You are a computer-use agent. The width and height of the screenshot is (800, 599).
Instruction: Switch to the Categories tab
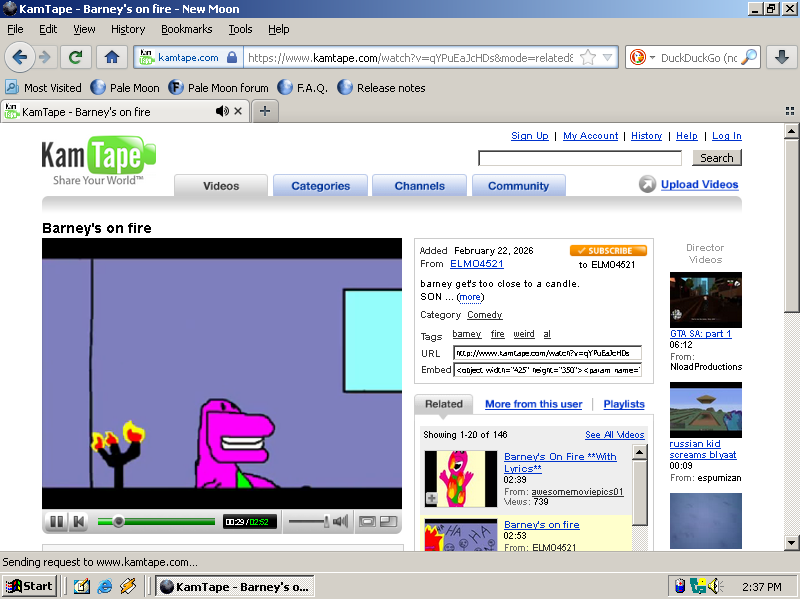point(320,186)
